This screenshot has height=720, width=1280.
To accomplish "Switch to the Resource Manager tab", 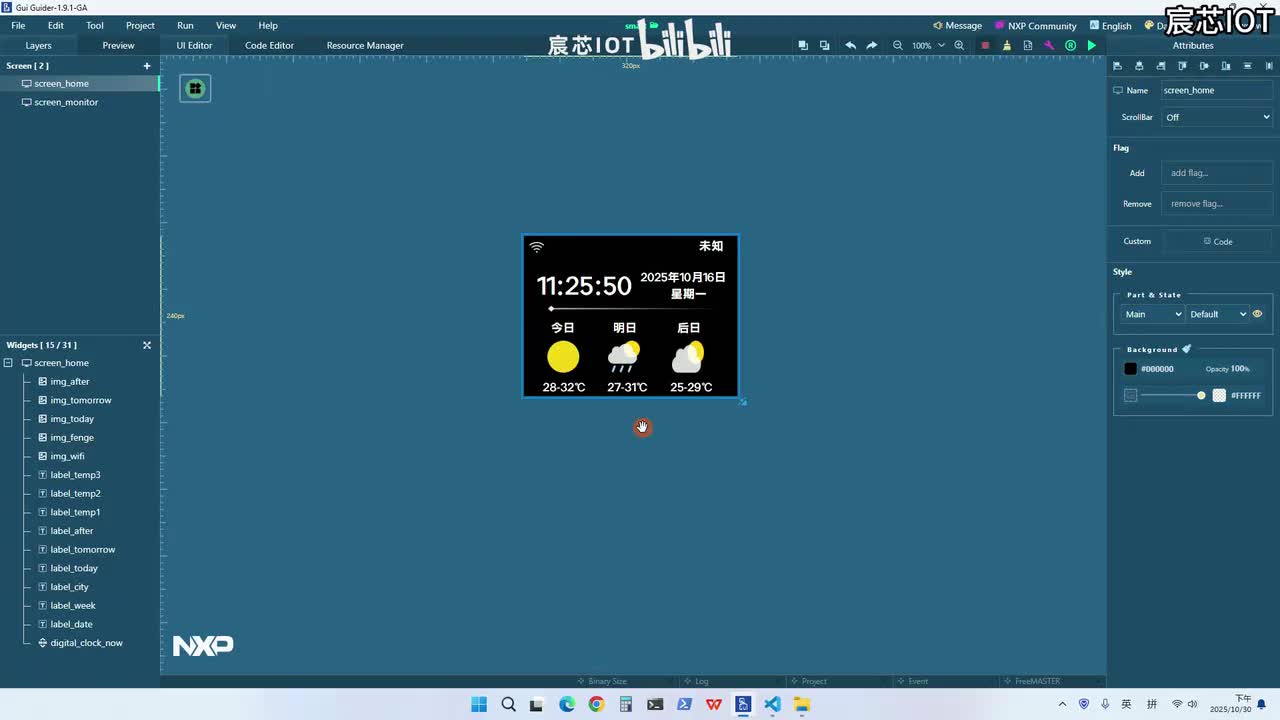I will point(365,45).
